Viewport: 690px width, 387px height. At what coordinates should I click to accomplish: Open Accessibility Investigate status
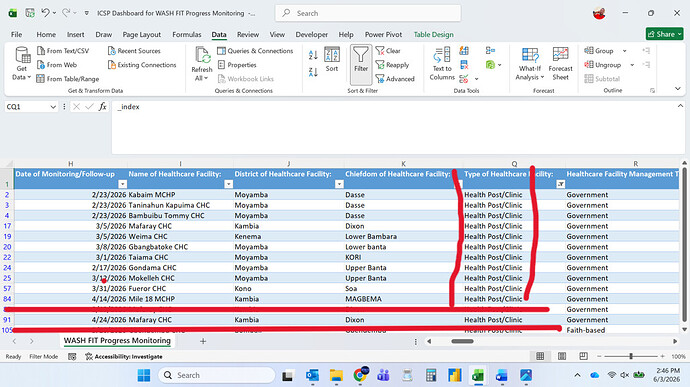124,357
